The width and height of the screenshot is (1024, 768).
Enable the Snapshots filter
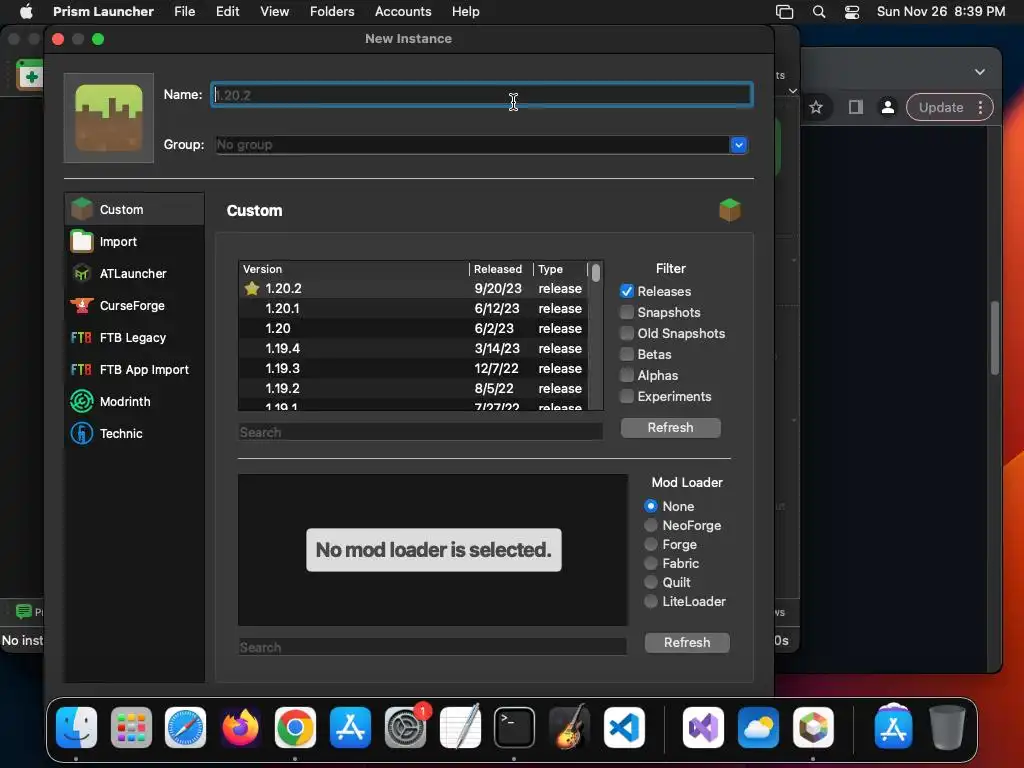tap(626, 312)
